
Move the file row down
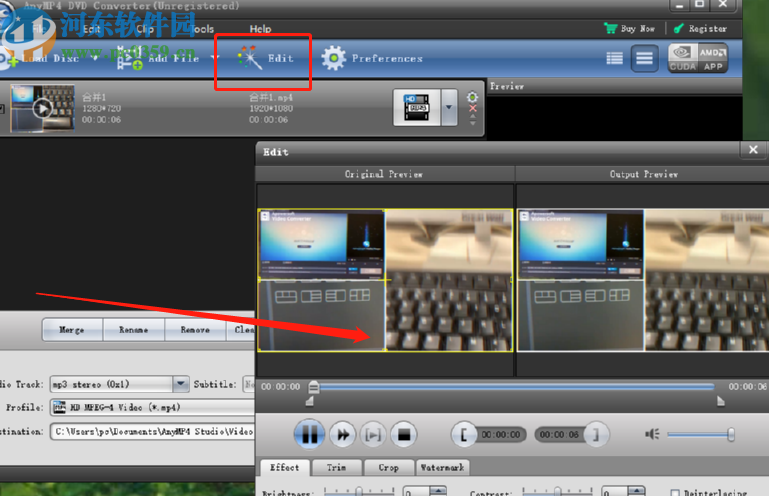coord(473,123)
